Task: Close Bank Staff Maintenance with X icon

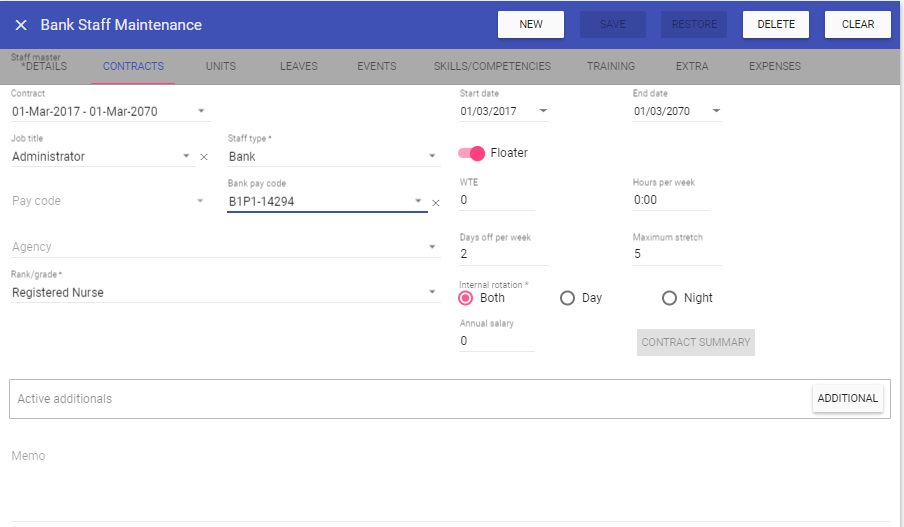Action: pos(21,25)
